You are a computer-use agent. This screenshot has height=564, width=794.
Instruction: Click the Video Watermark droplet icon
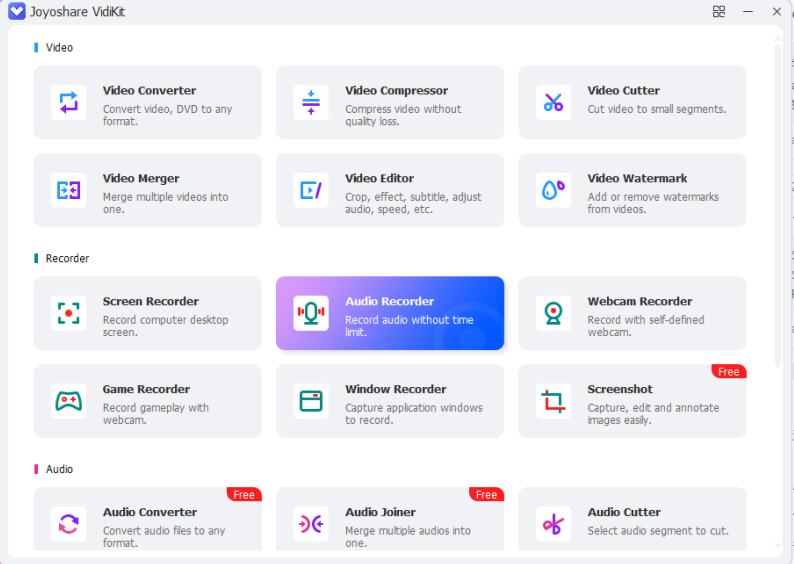point(553,190)
